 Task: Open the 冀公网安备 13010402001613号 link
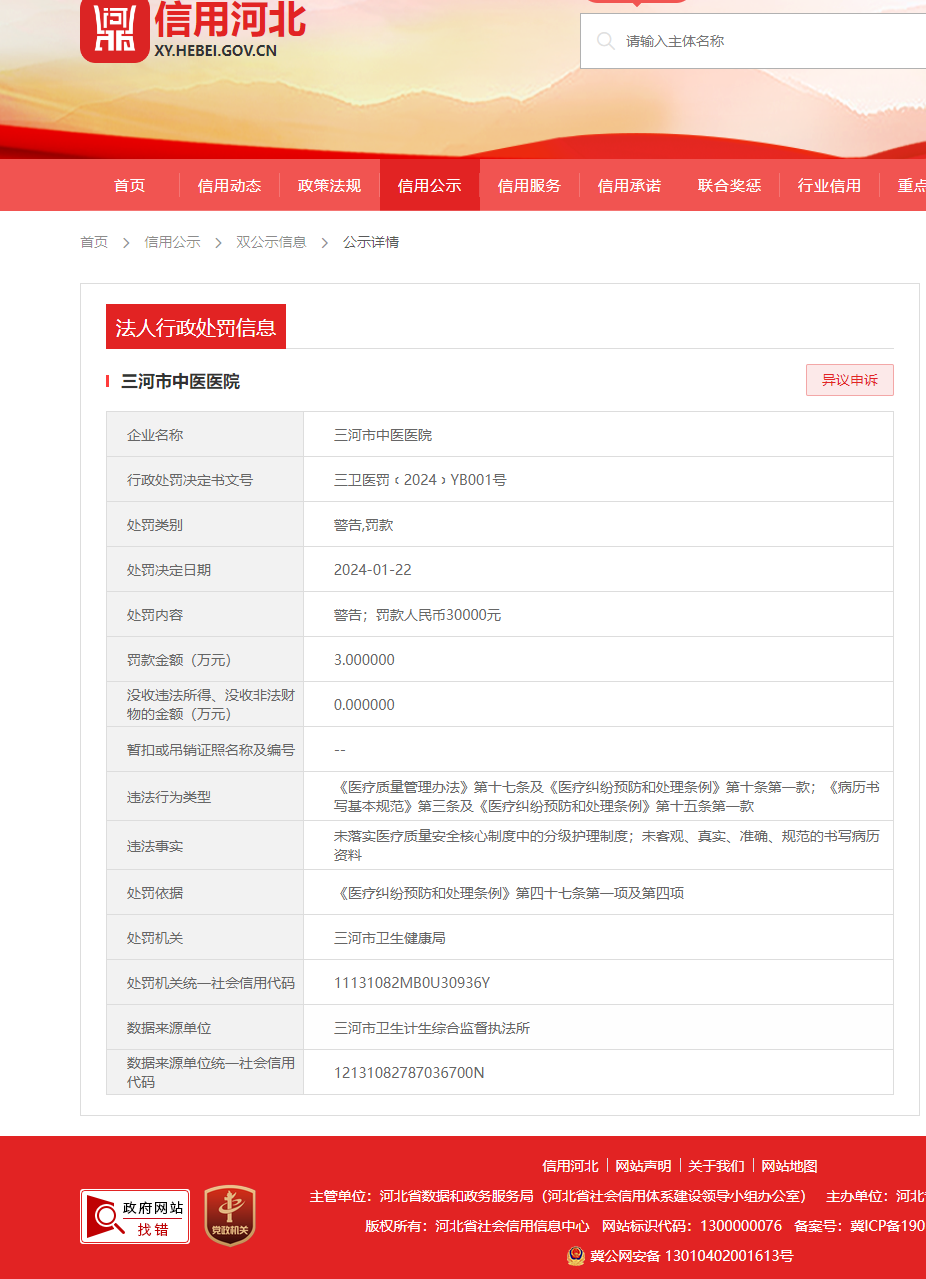pyautogui.click(x=691, y=1256)
